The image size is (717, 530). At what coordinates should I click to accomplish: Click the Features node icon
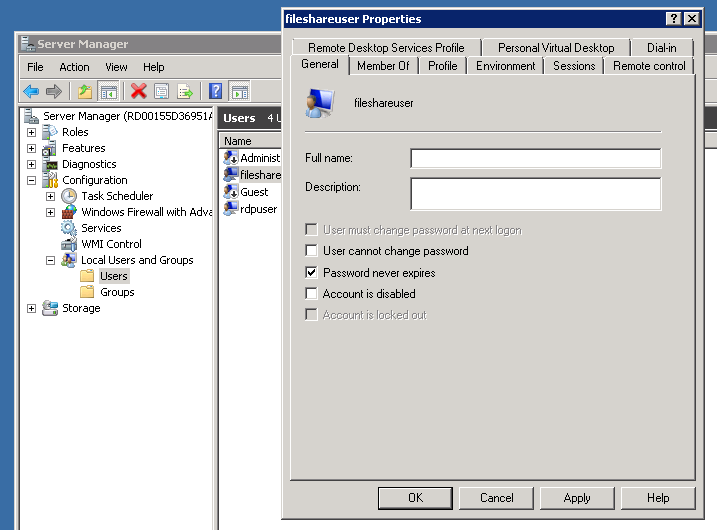[x=49, y=148]
